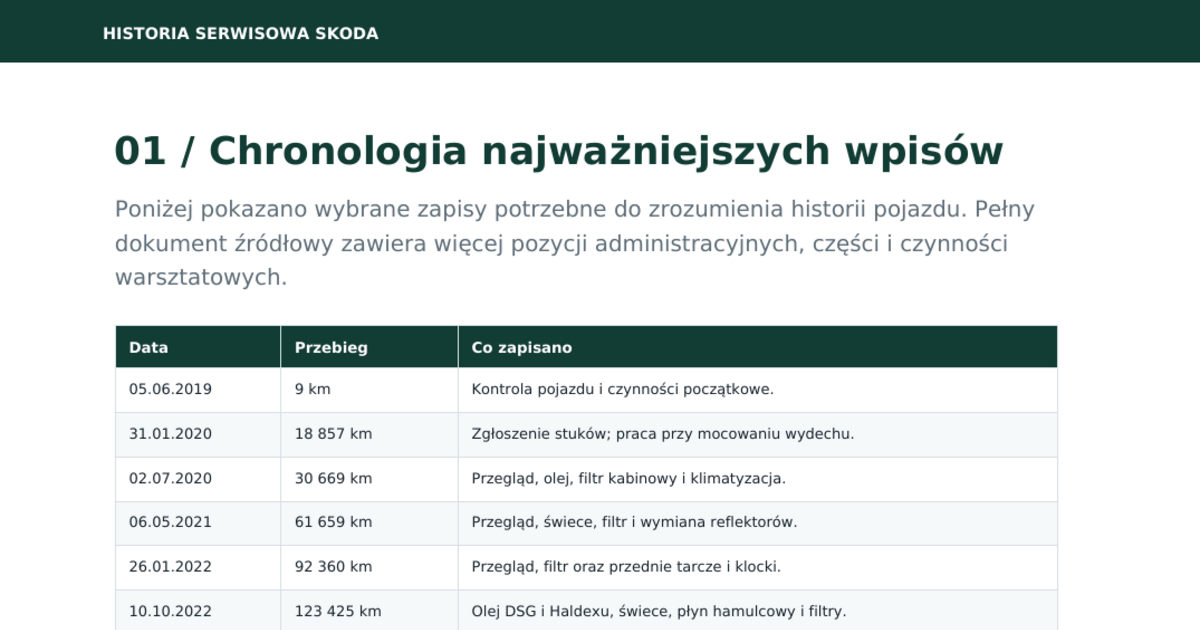1200x630 pixels.
Task: Select the mileage '30 669 km'
Action: click(x=334, y=479)
